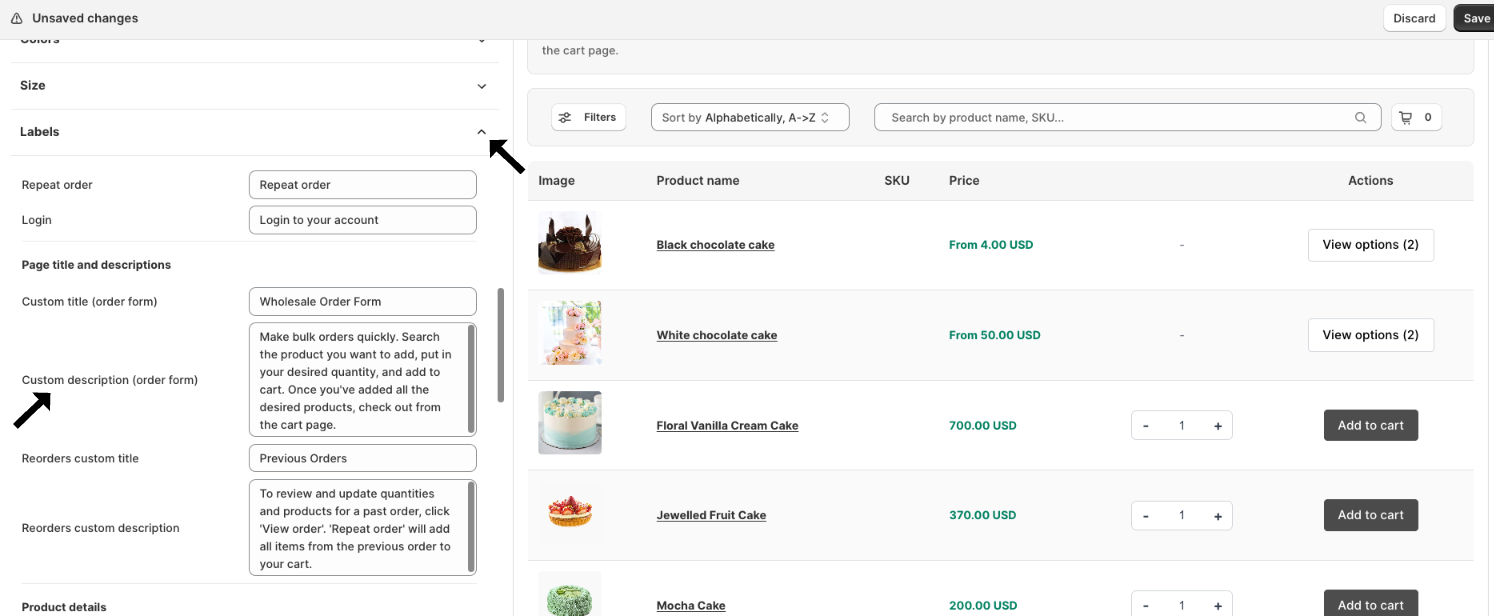This screenshot has width=1494, height=616.
Task: Open the White chocolate cake product link
Action: coord(716,335)
